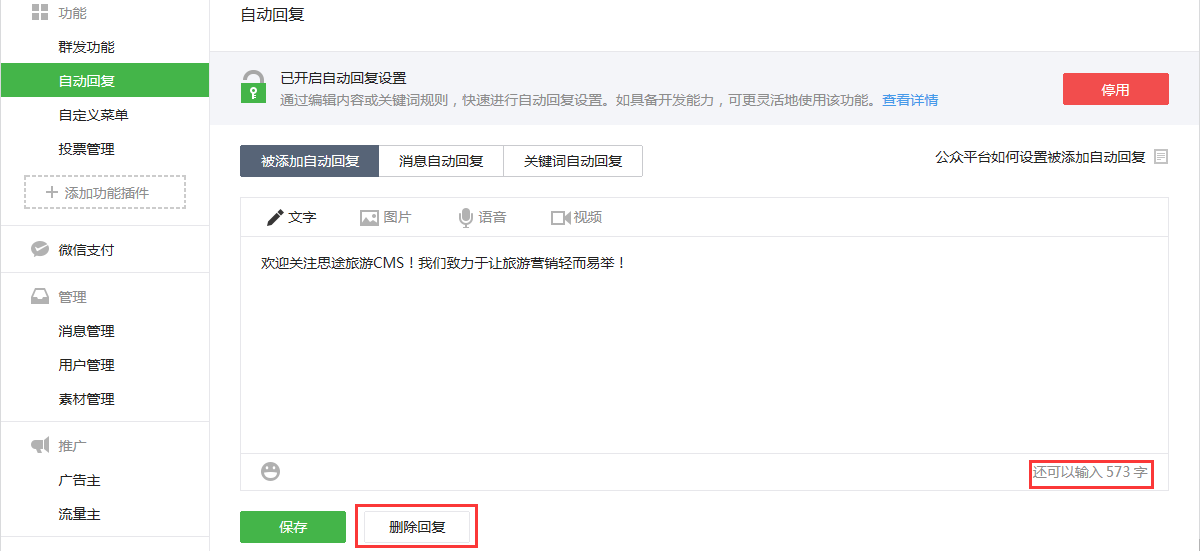
Task: Click the green 保存 button
Action: pos(293,527)
